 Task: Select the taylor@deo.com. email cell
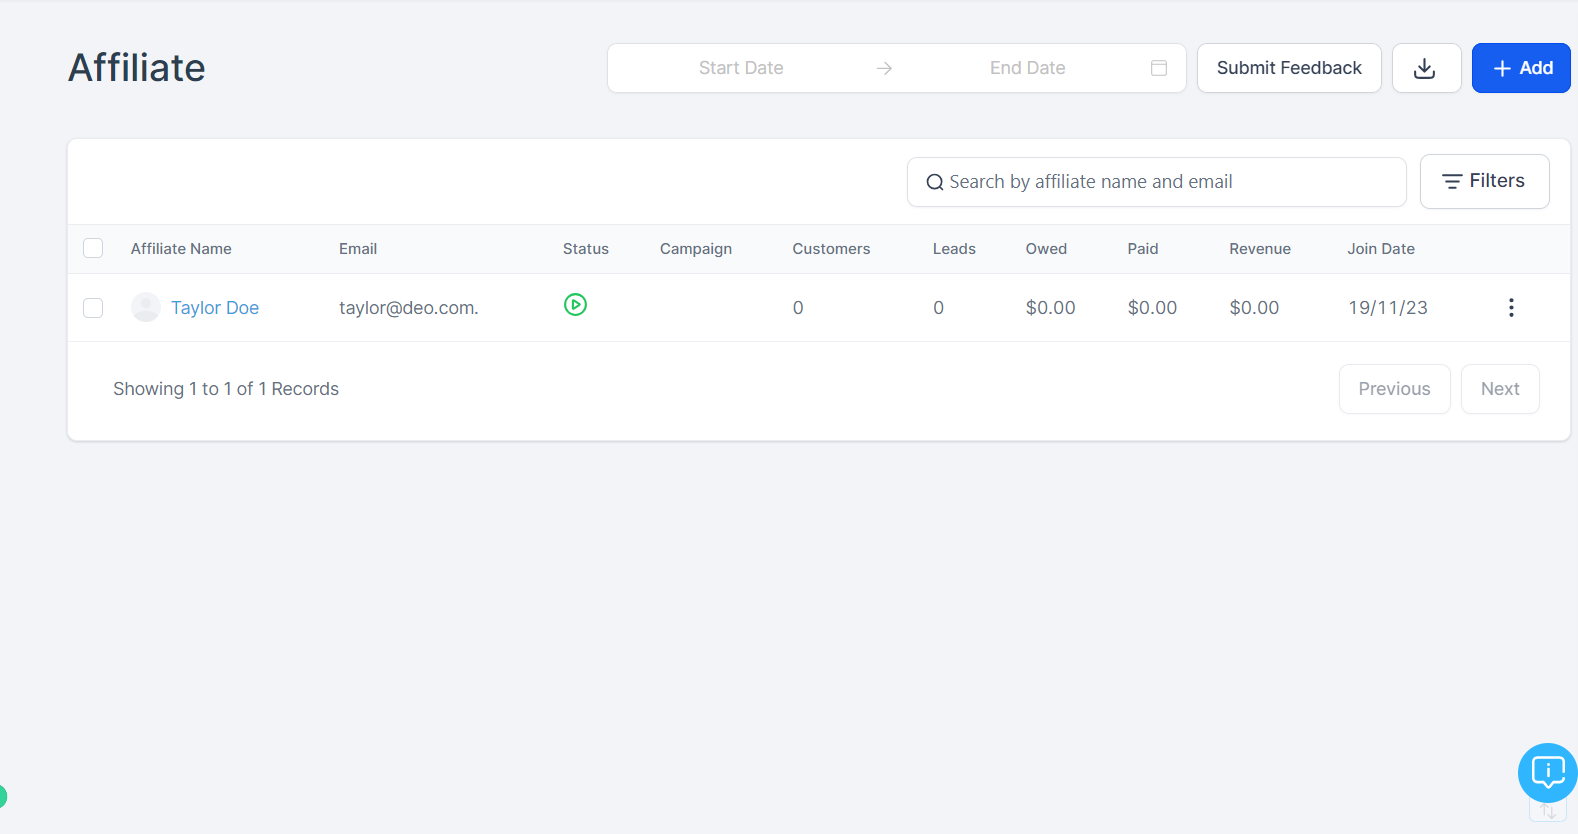click(x=409, y=308)
